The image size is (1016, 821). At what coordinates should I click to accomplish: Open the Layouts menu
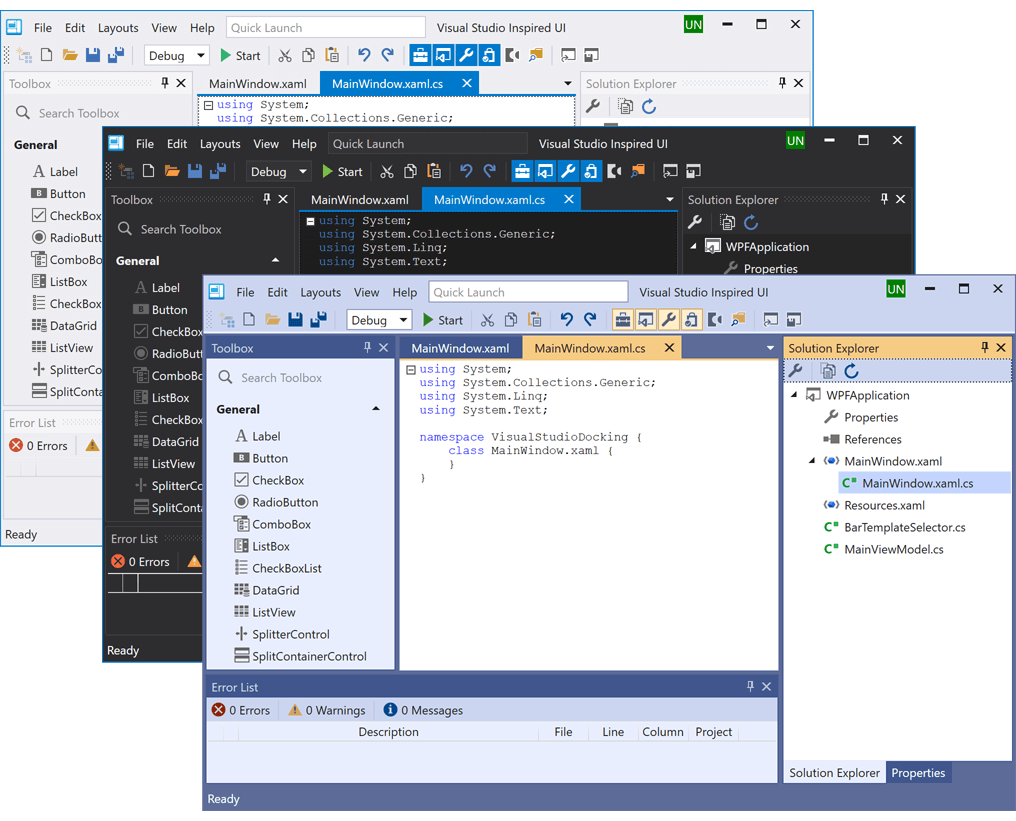pyautogui.click(x=320, y=292)
